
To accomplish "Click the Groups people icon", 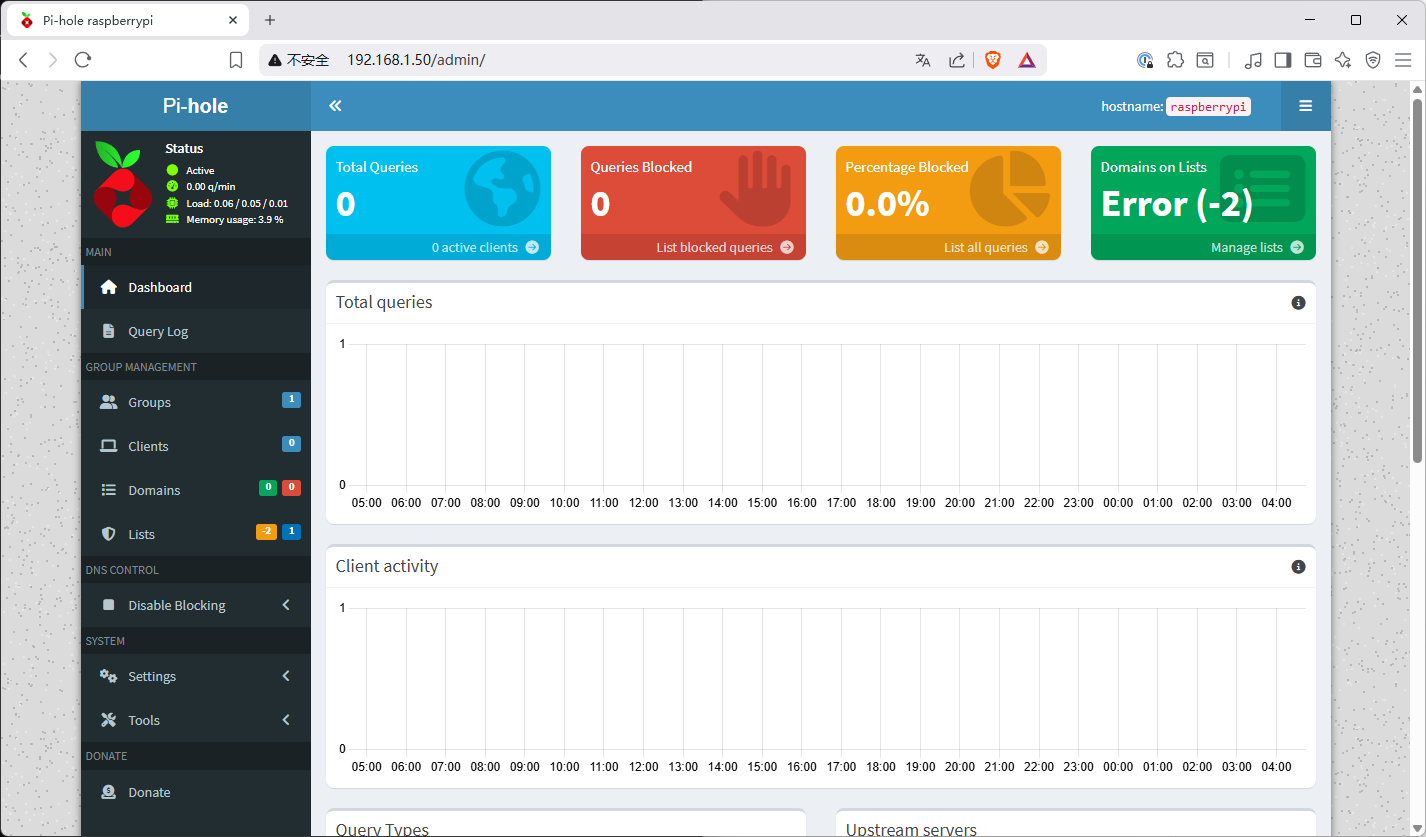I will [109, 402].
